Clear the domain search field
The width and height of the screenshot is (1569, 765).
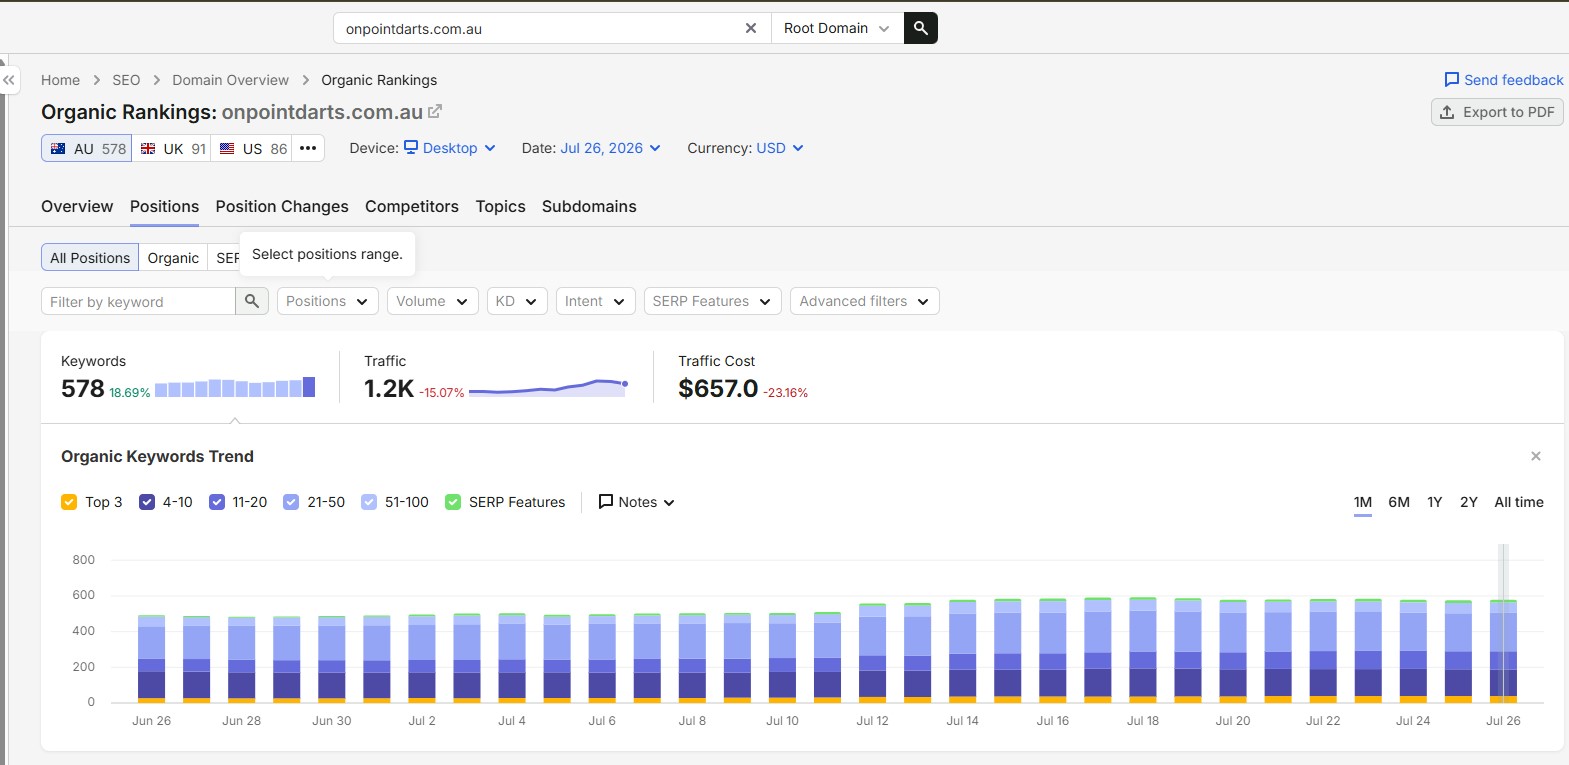(x=751, y=28)
